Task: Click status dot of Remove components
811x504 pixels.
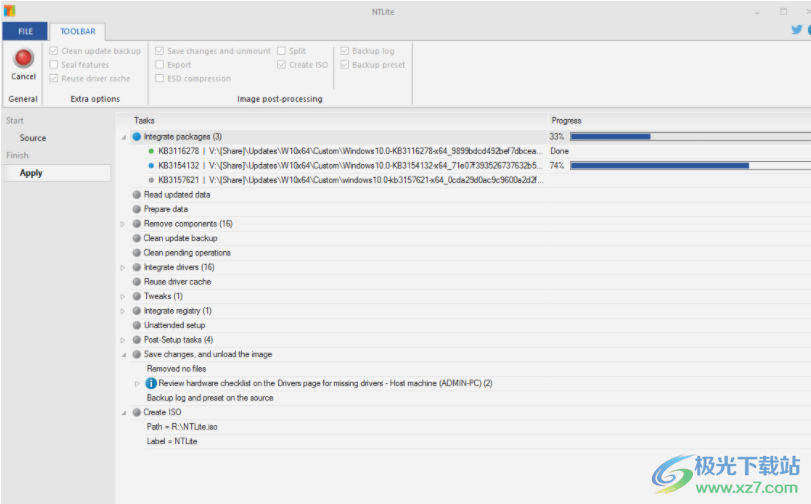Action: [x=137, y=224]
